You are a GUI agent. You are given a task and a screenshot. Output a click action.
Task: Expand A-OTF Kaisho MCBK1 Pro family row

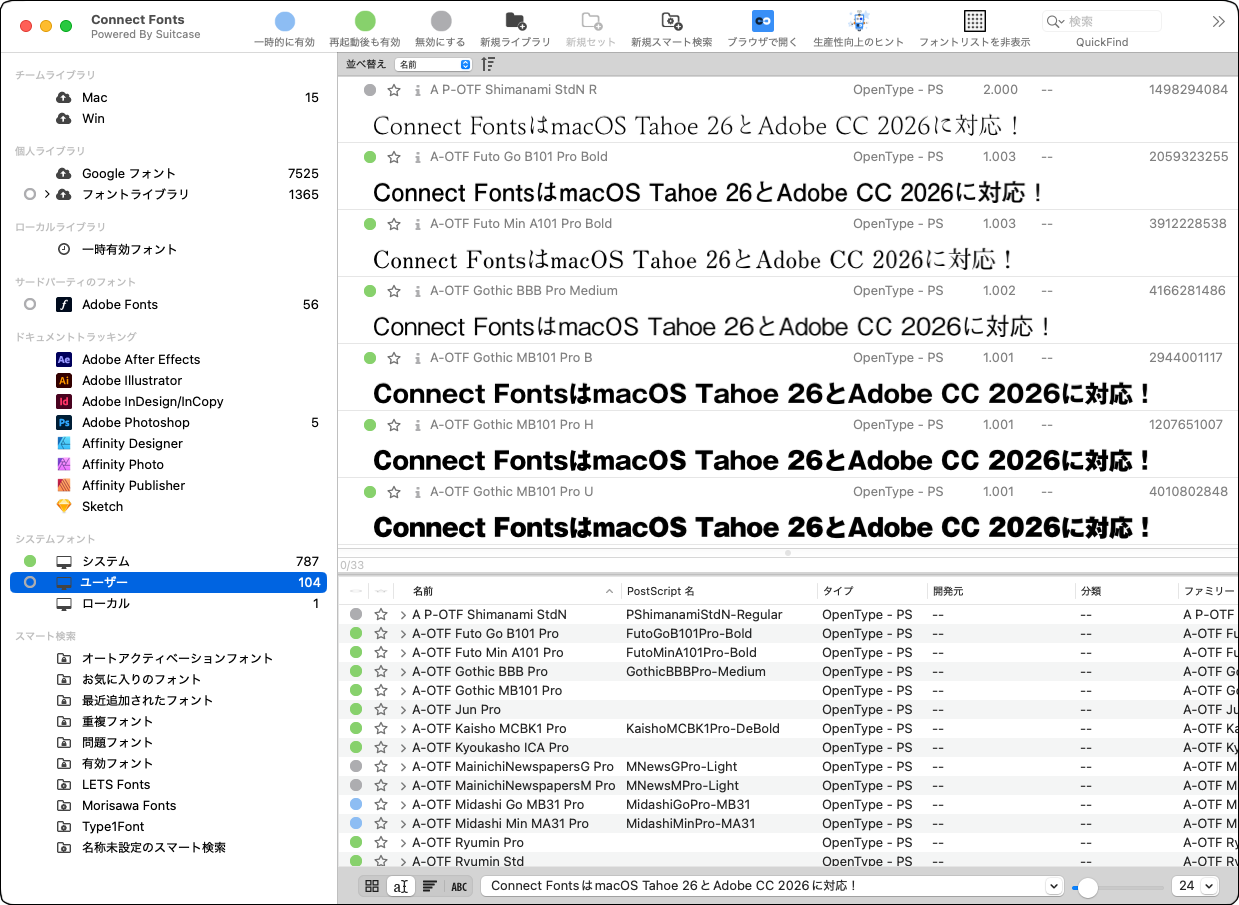403,729
